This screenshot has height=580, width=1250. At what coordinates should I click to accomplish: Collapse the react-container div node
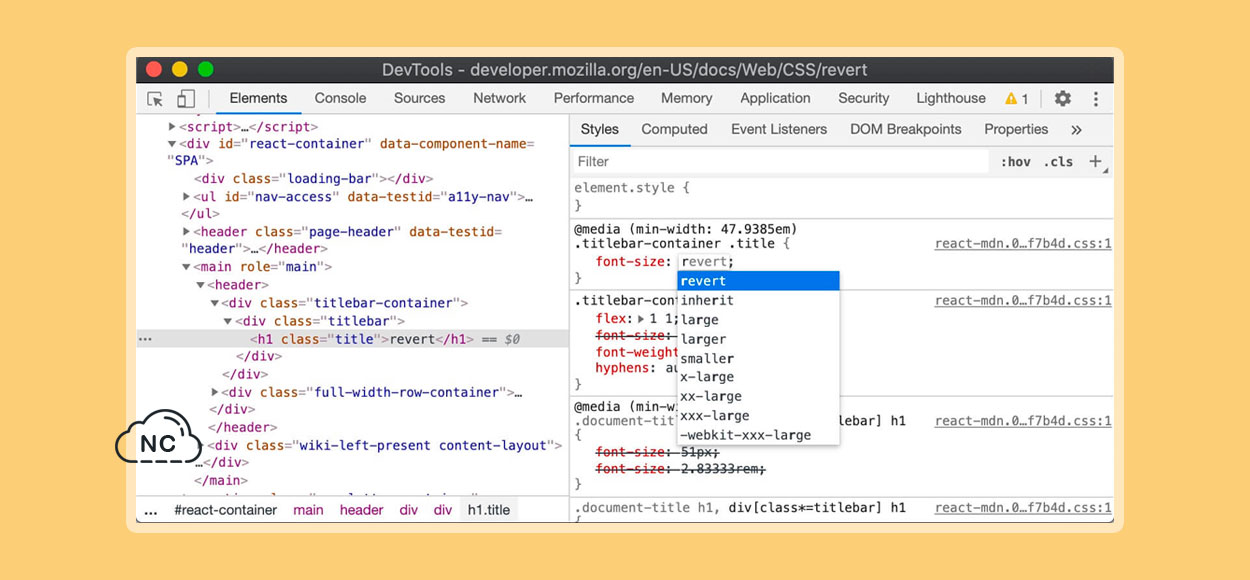tap(172, 144)
